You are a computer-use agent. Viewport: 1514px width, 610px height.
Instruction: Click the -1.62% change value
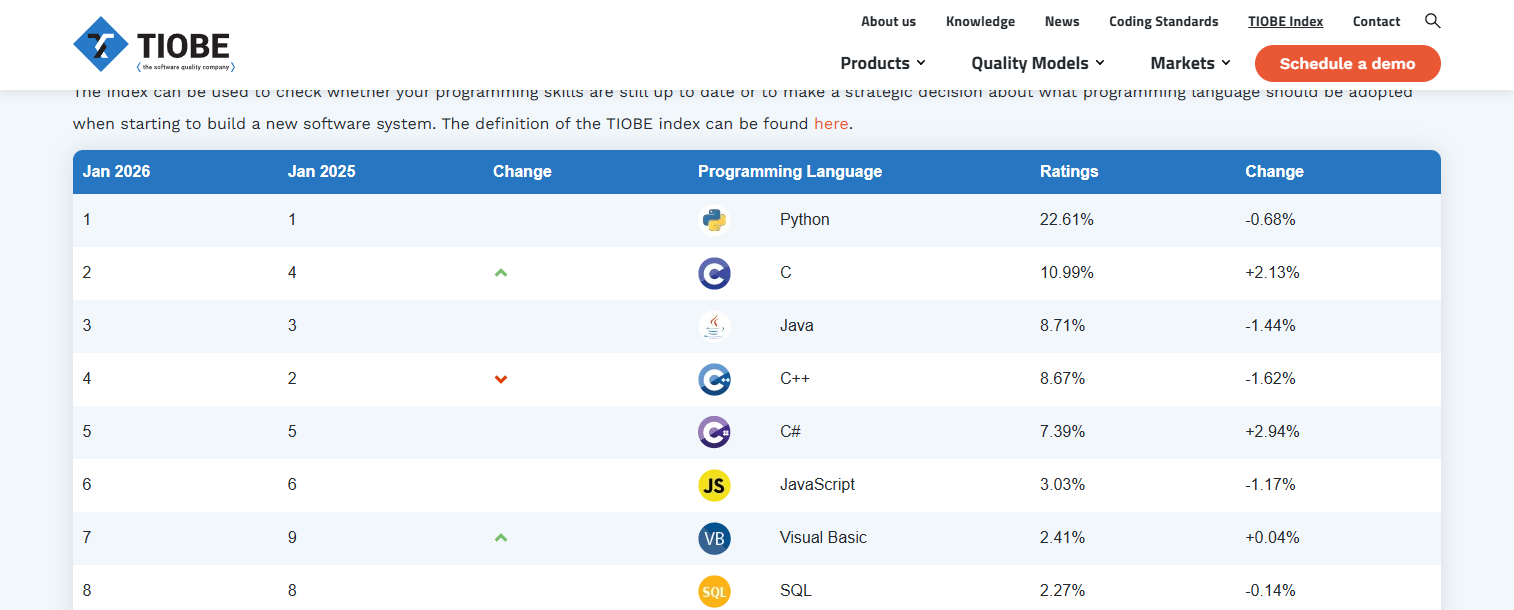pyautogui.click(x=1270, y=379)
